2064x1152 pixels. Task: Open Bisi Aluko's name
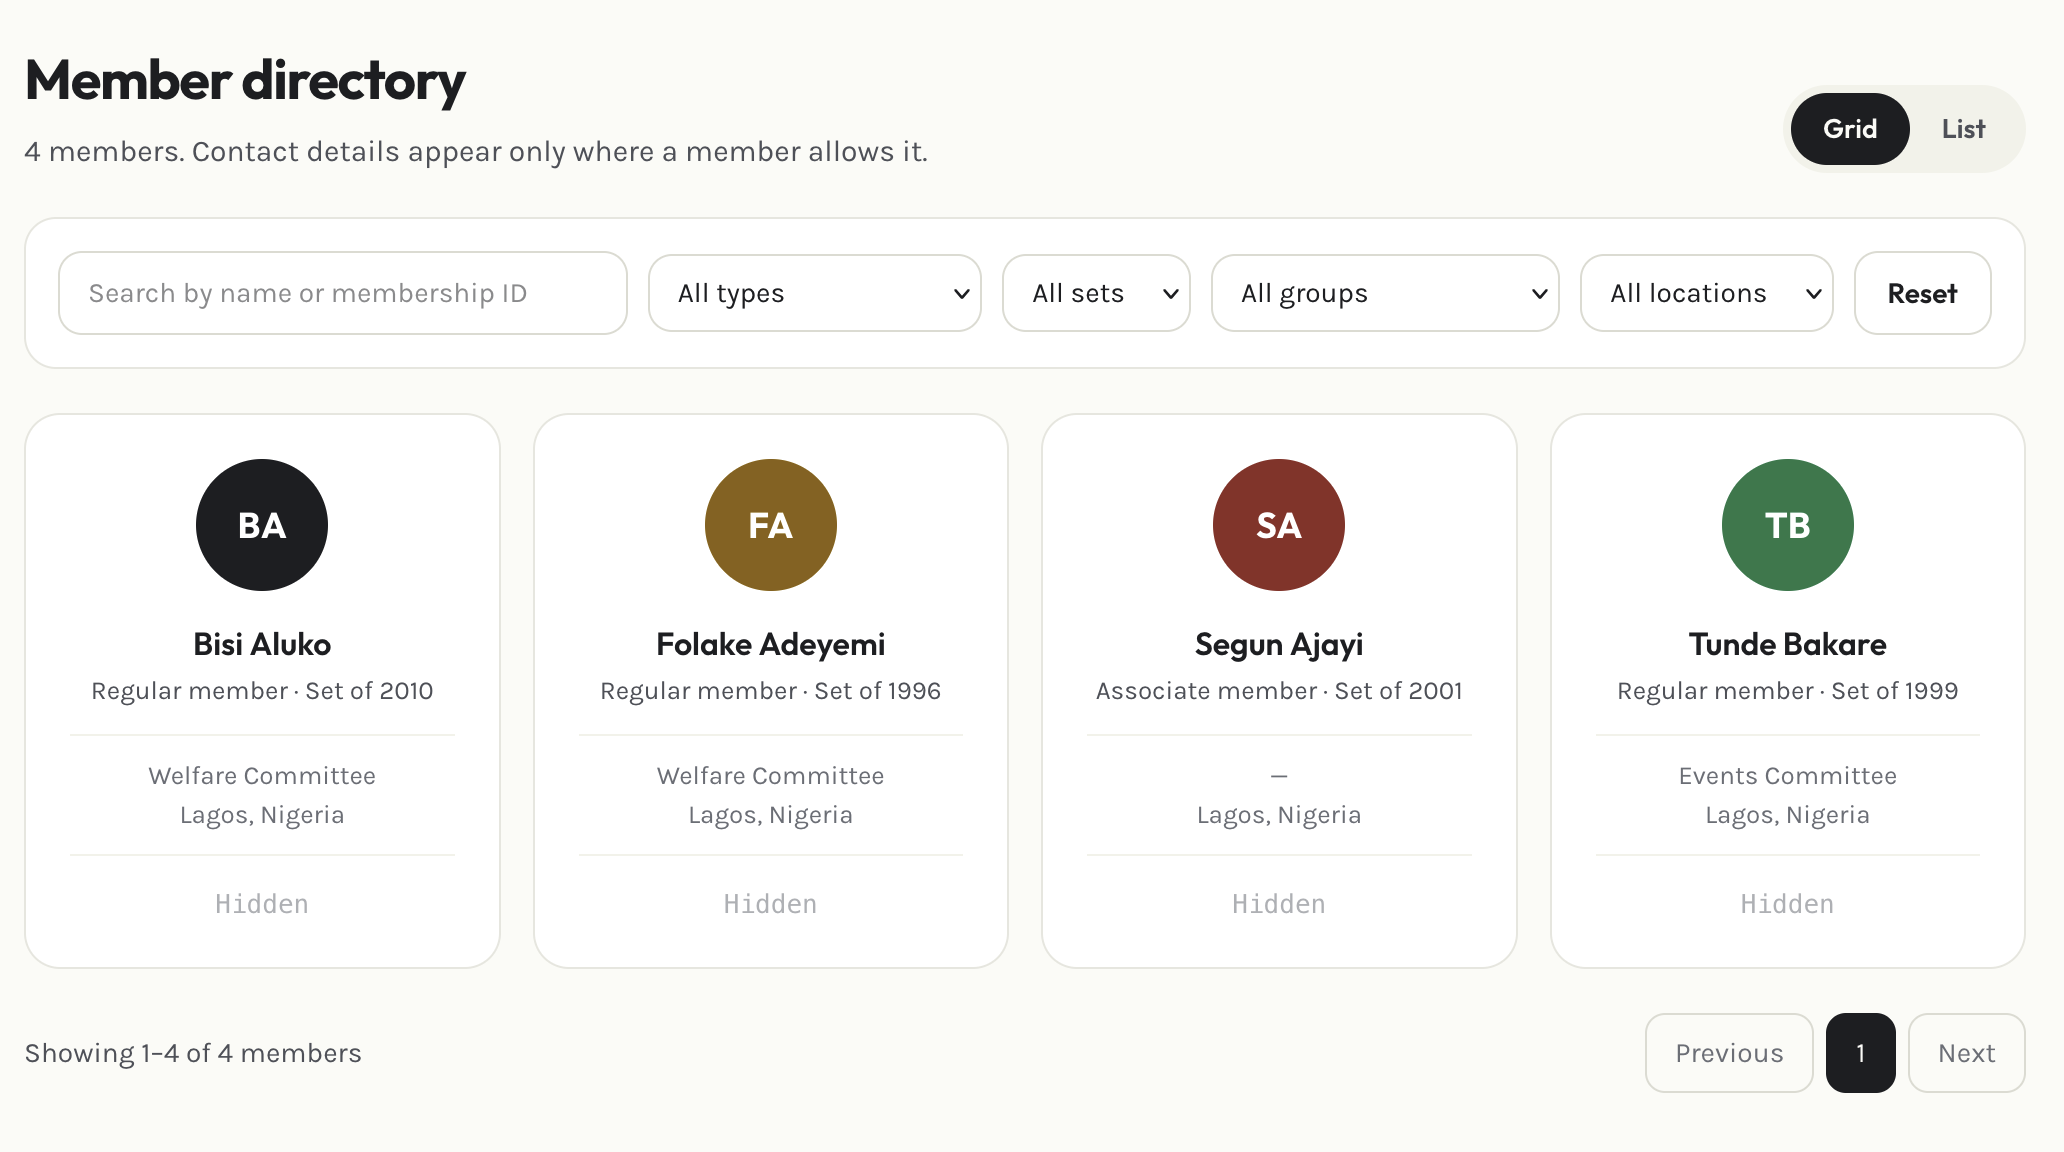[x=262, y=644]
